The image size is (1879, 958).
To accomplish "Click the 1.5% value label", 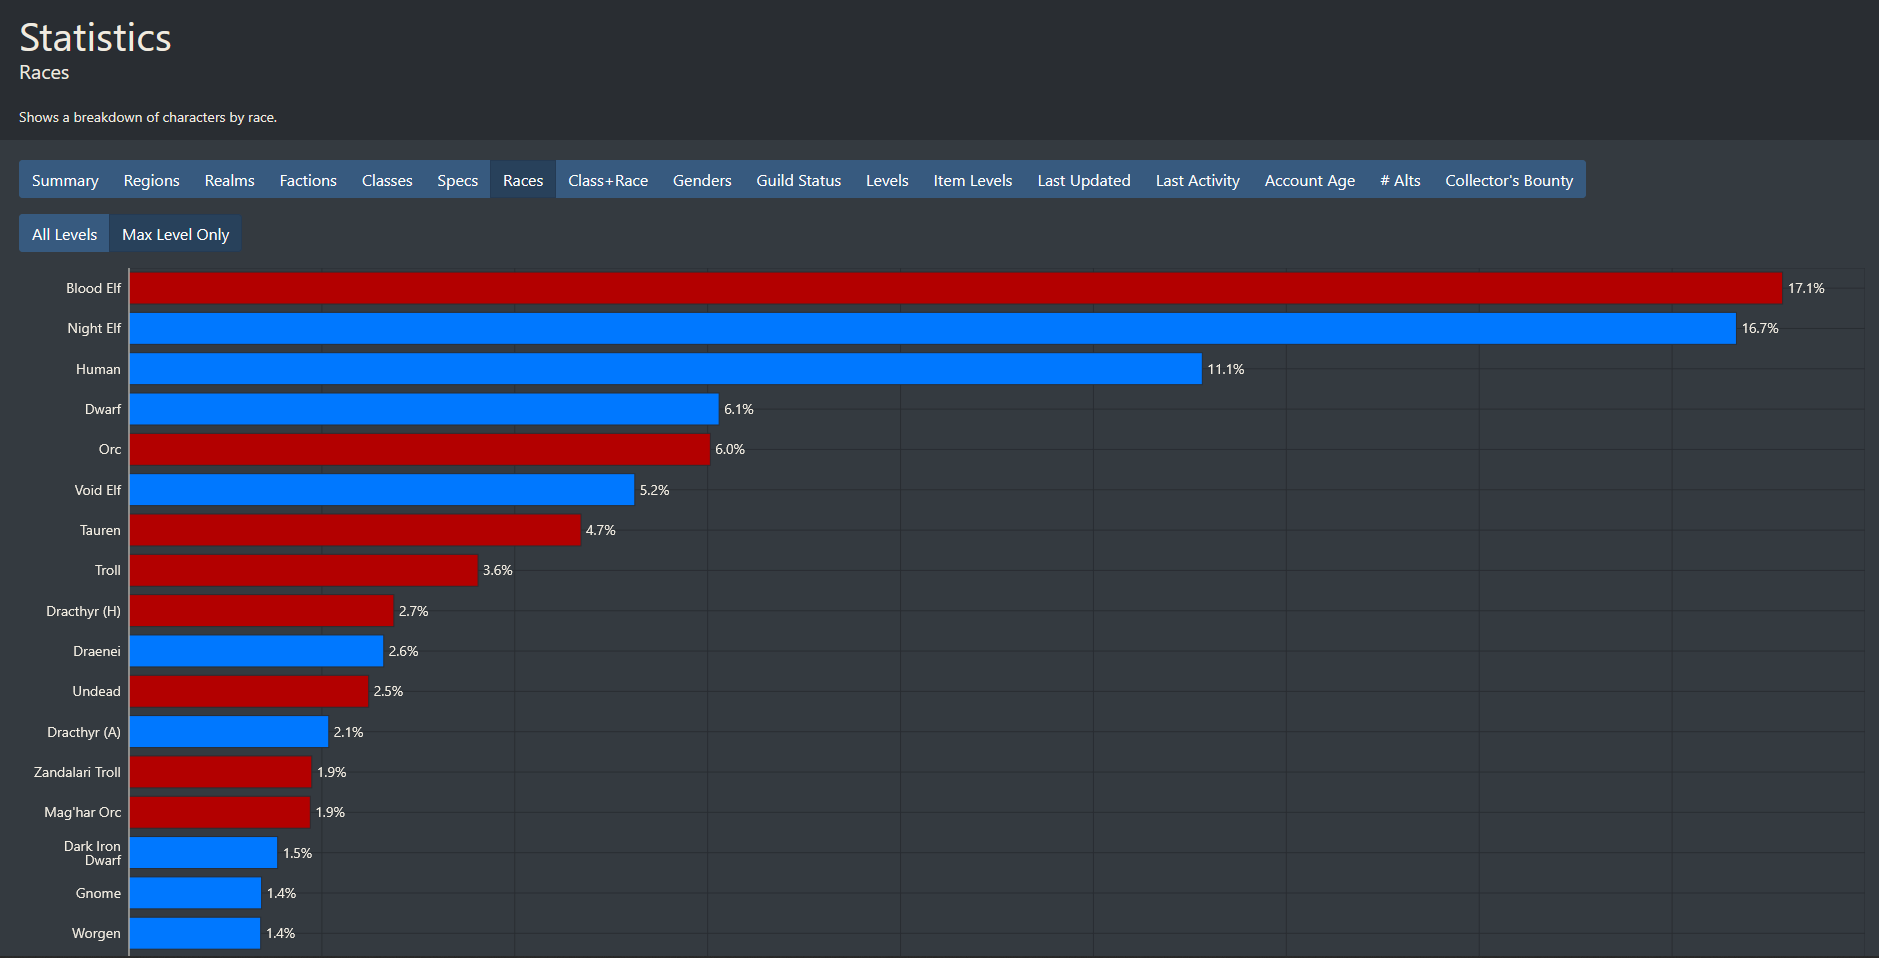I will pos(298,853).
